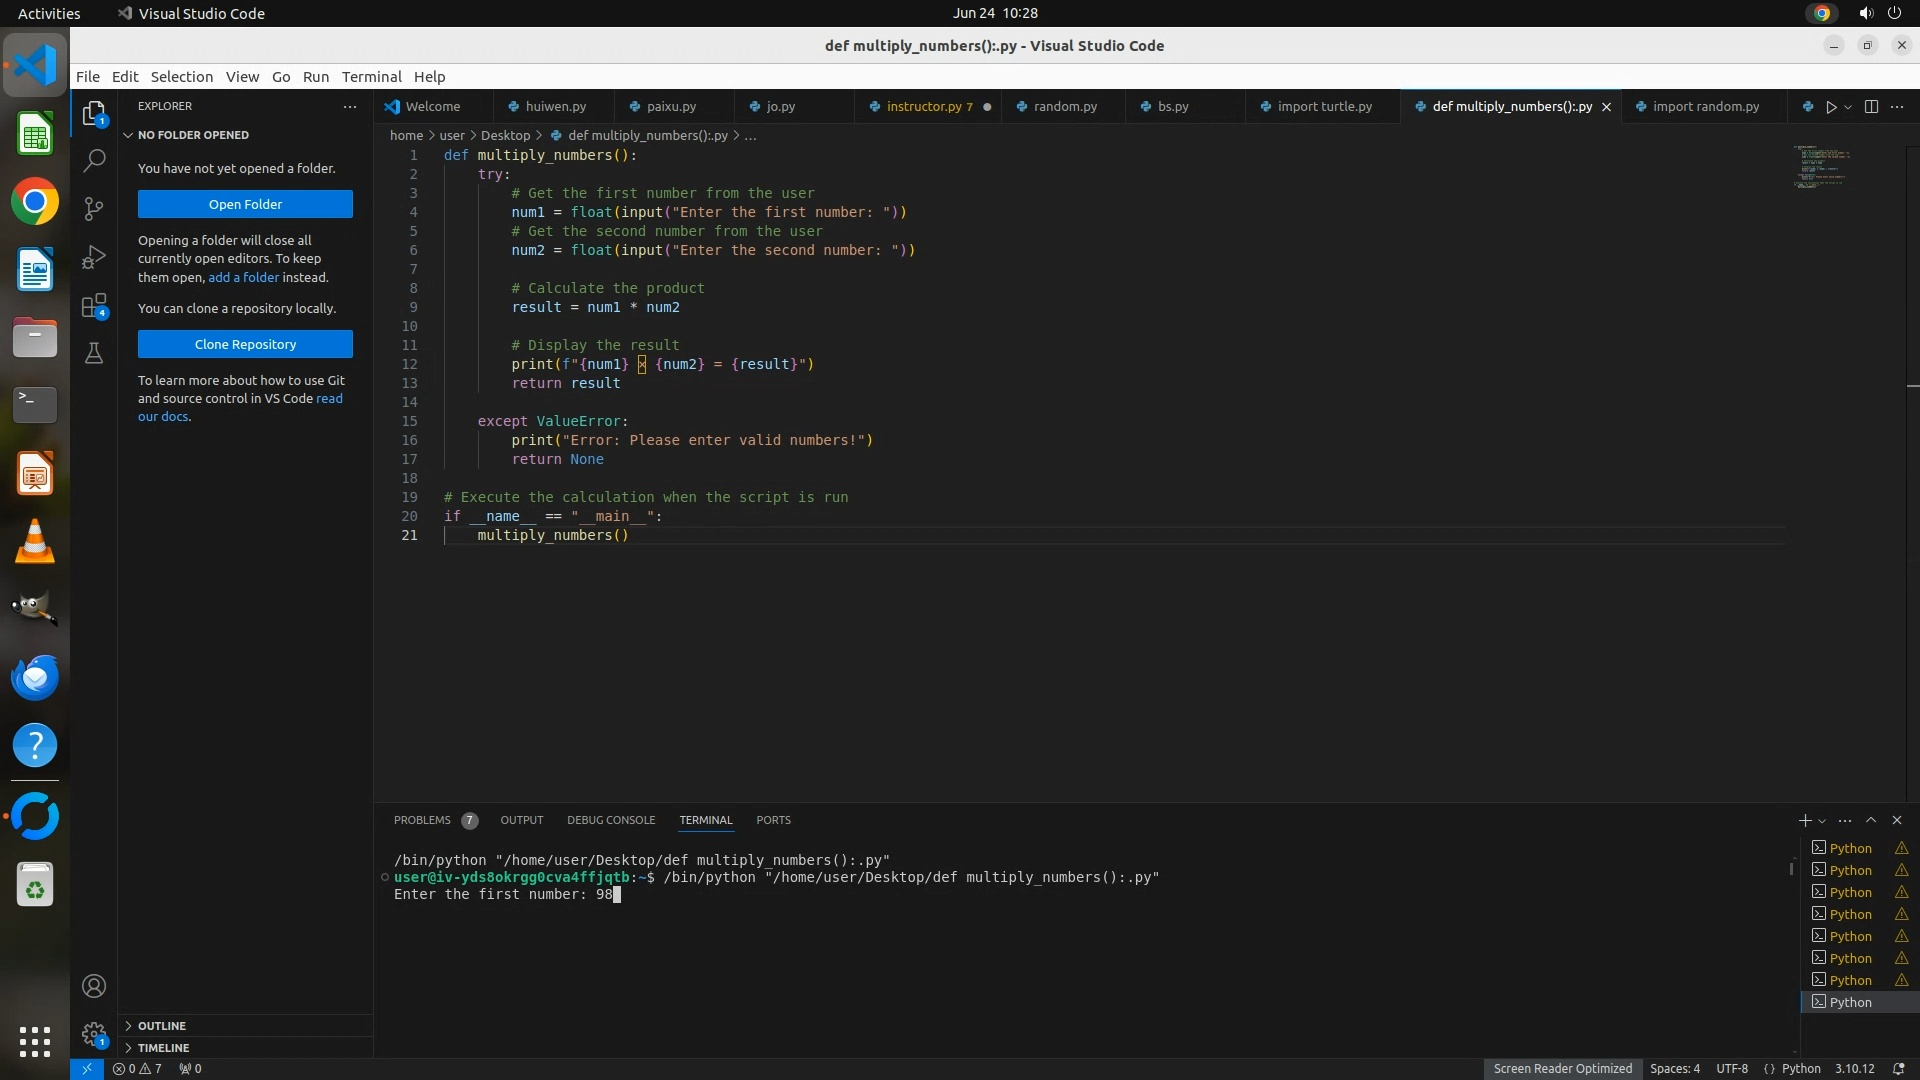Expand the OUTLINE section
This screenshot has width=1920, height=1080.
pyautogui.click(x=162, y=1026)
